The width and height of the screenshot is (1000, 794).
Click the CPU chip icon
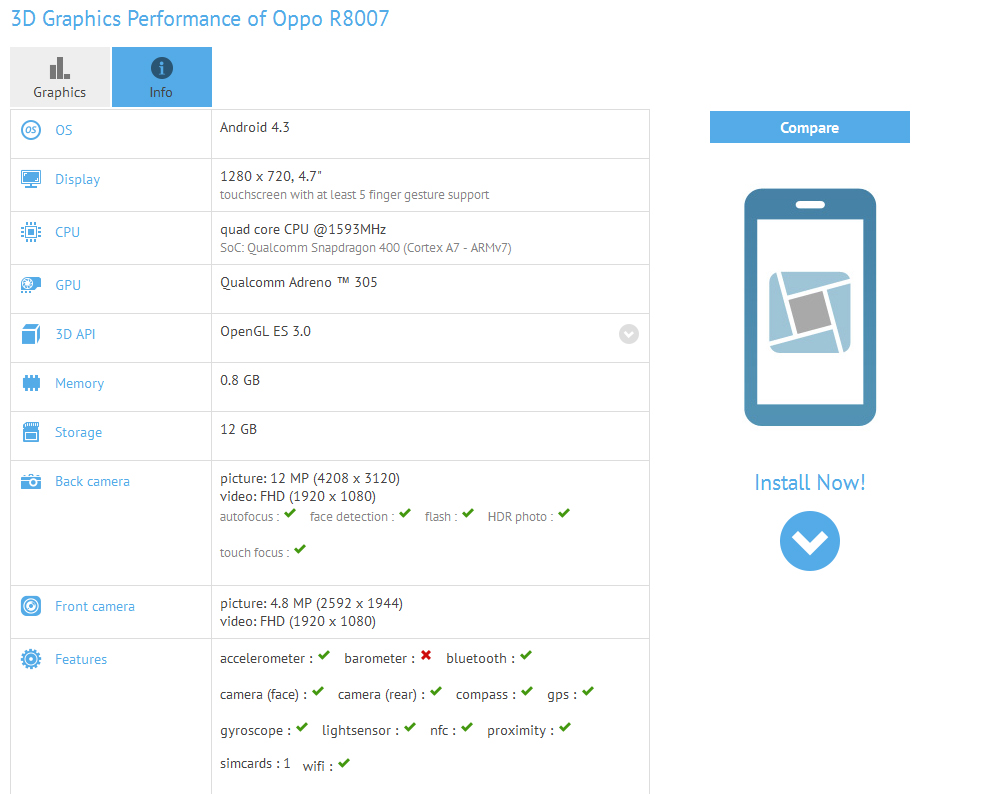31,232
